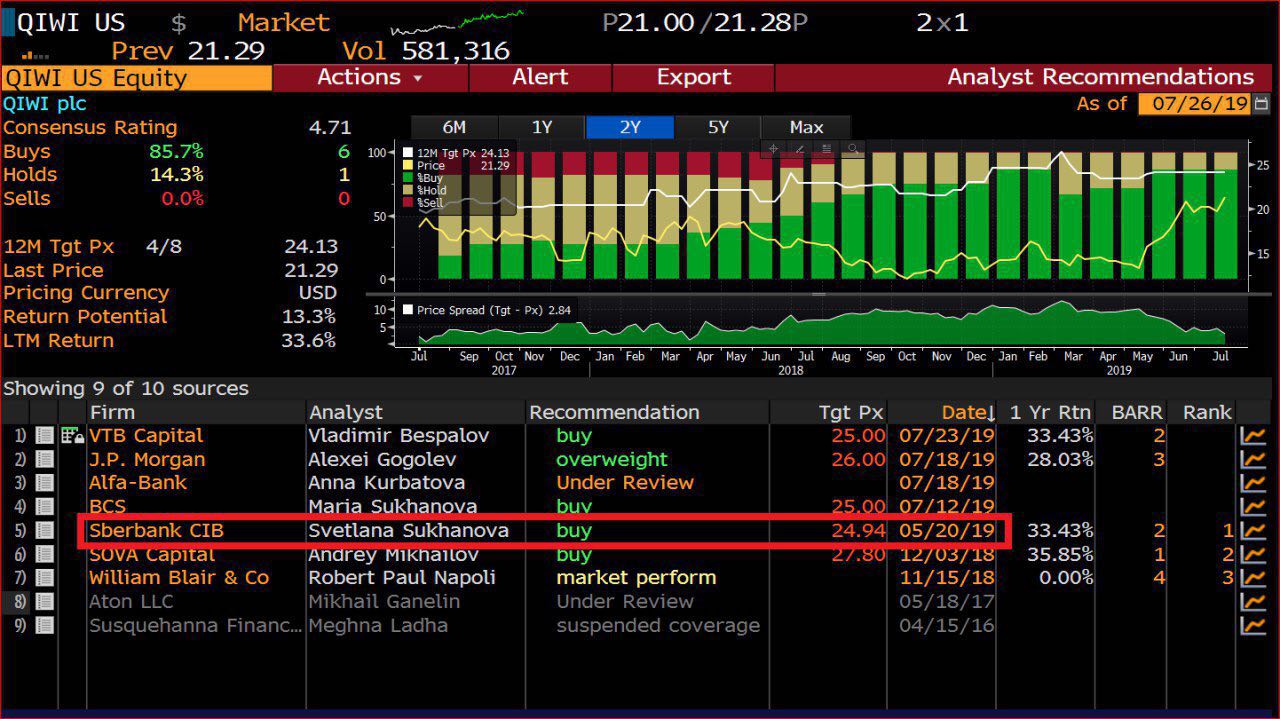Open the report icon for VTB Capital
The width and height of the screenshot is (1280, 719).
pyautogui.click(x=44, y=436)
